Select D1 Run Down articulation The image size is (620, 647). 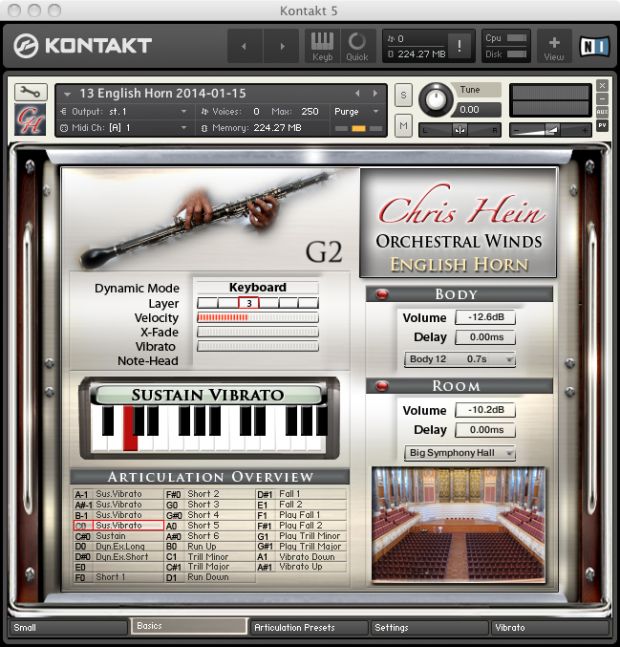[210, 577]
